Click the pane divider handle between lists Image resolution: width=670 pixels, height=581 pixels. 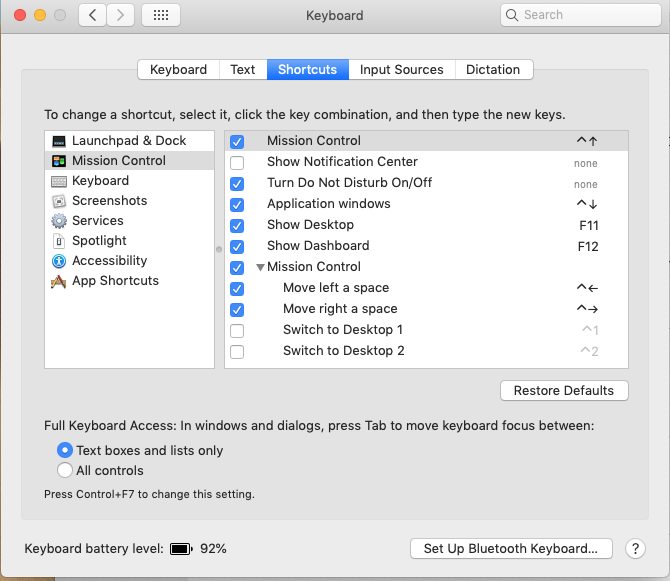[219, 248]
